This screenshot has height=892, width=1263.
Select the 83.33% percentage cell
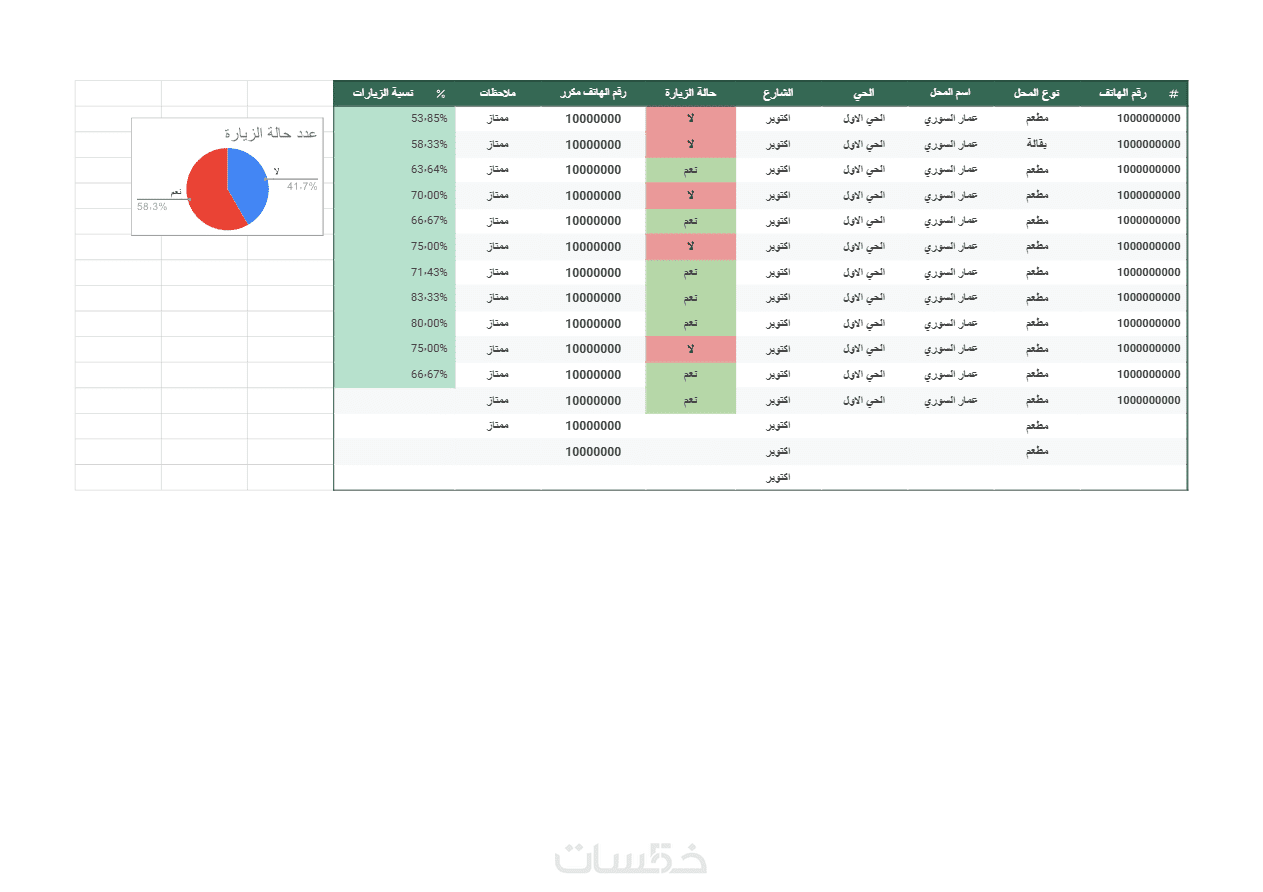click(429, 298)
